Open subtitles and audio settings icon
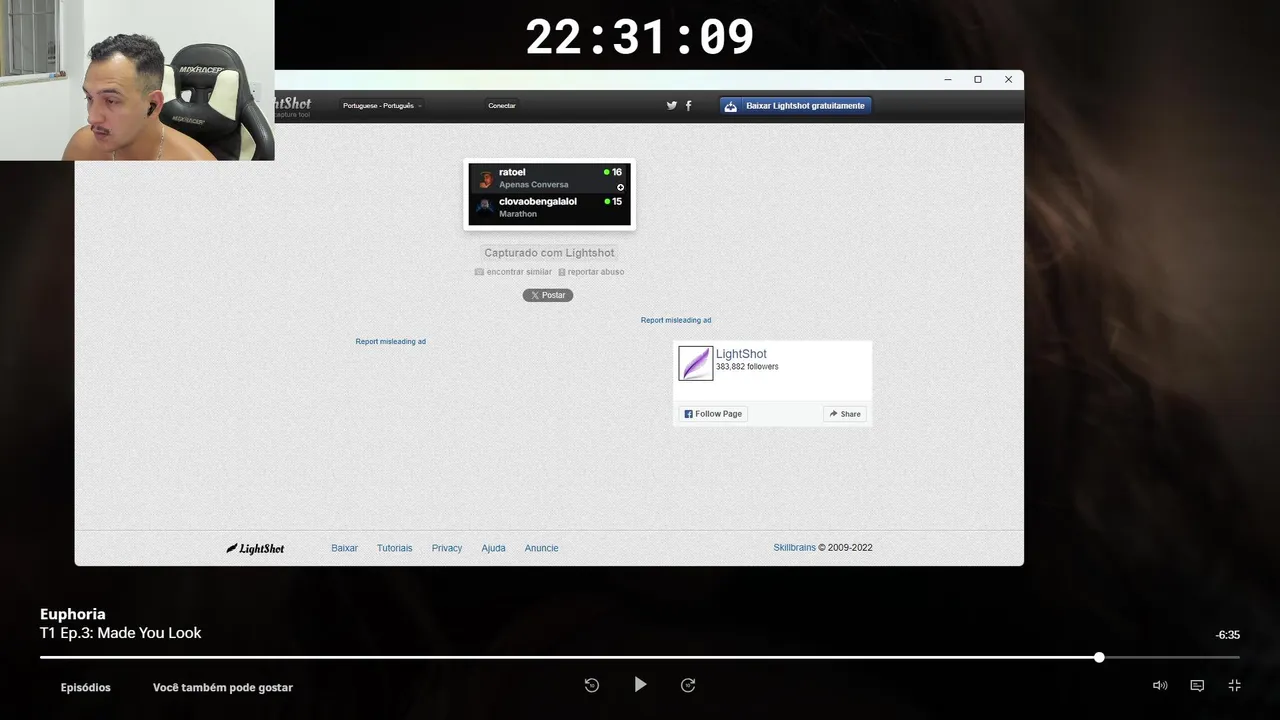 pos(1197,685)
